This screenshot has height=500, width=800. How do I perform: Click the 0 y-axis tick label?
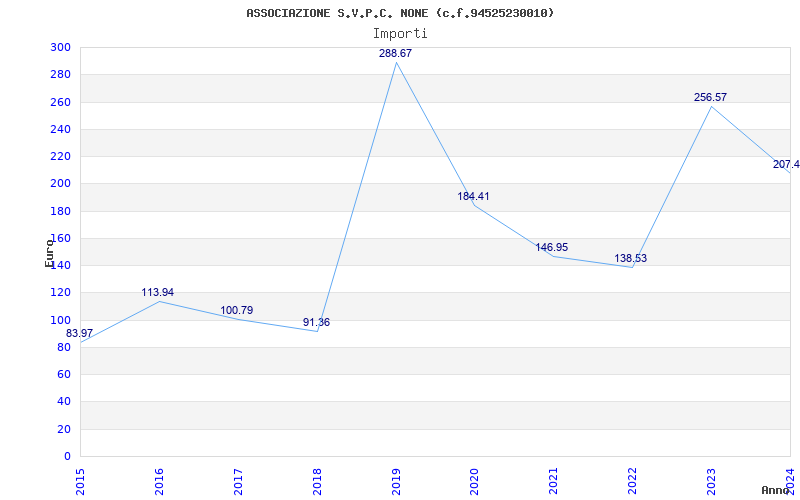point(67,457)
